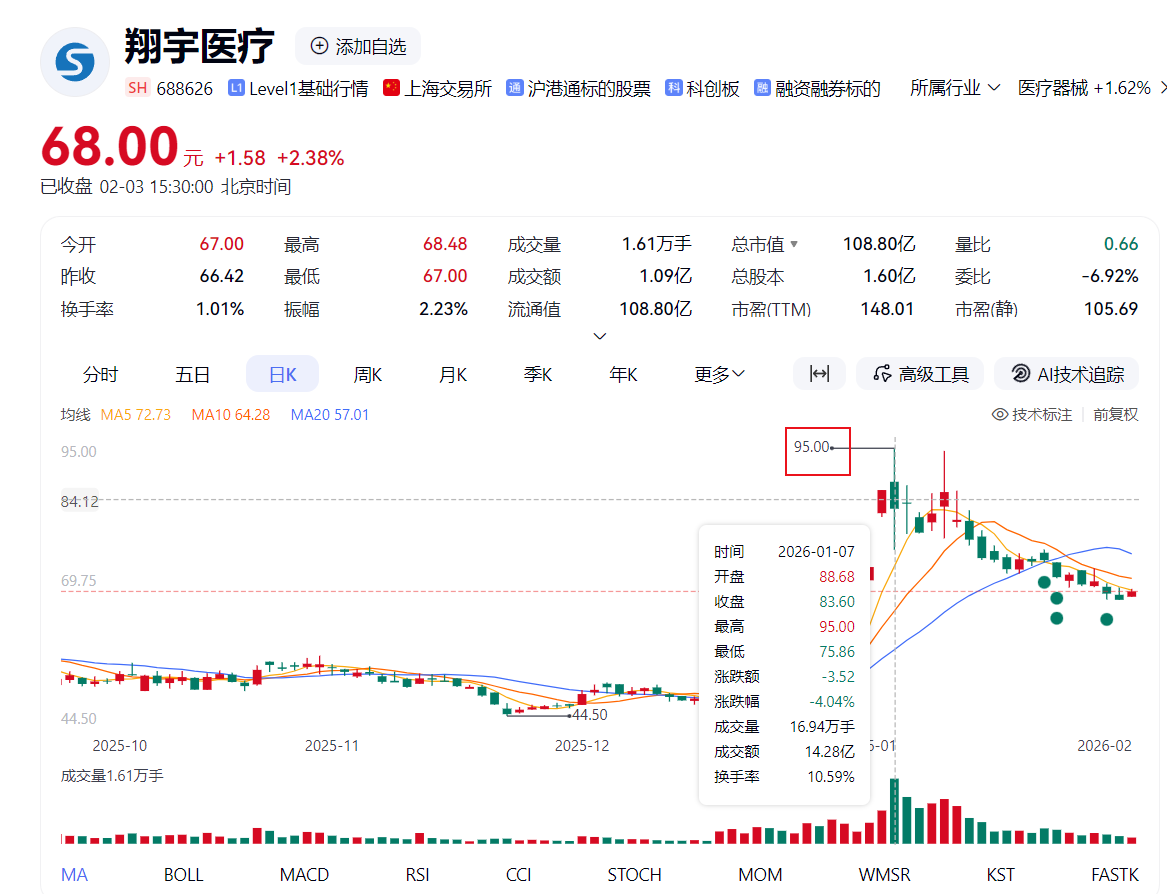Switch to the 分时 chart tab
Screen dimensions: 1167x894
[x=100, y=374]
